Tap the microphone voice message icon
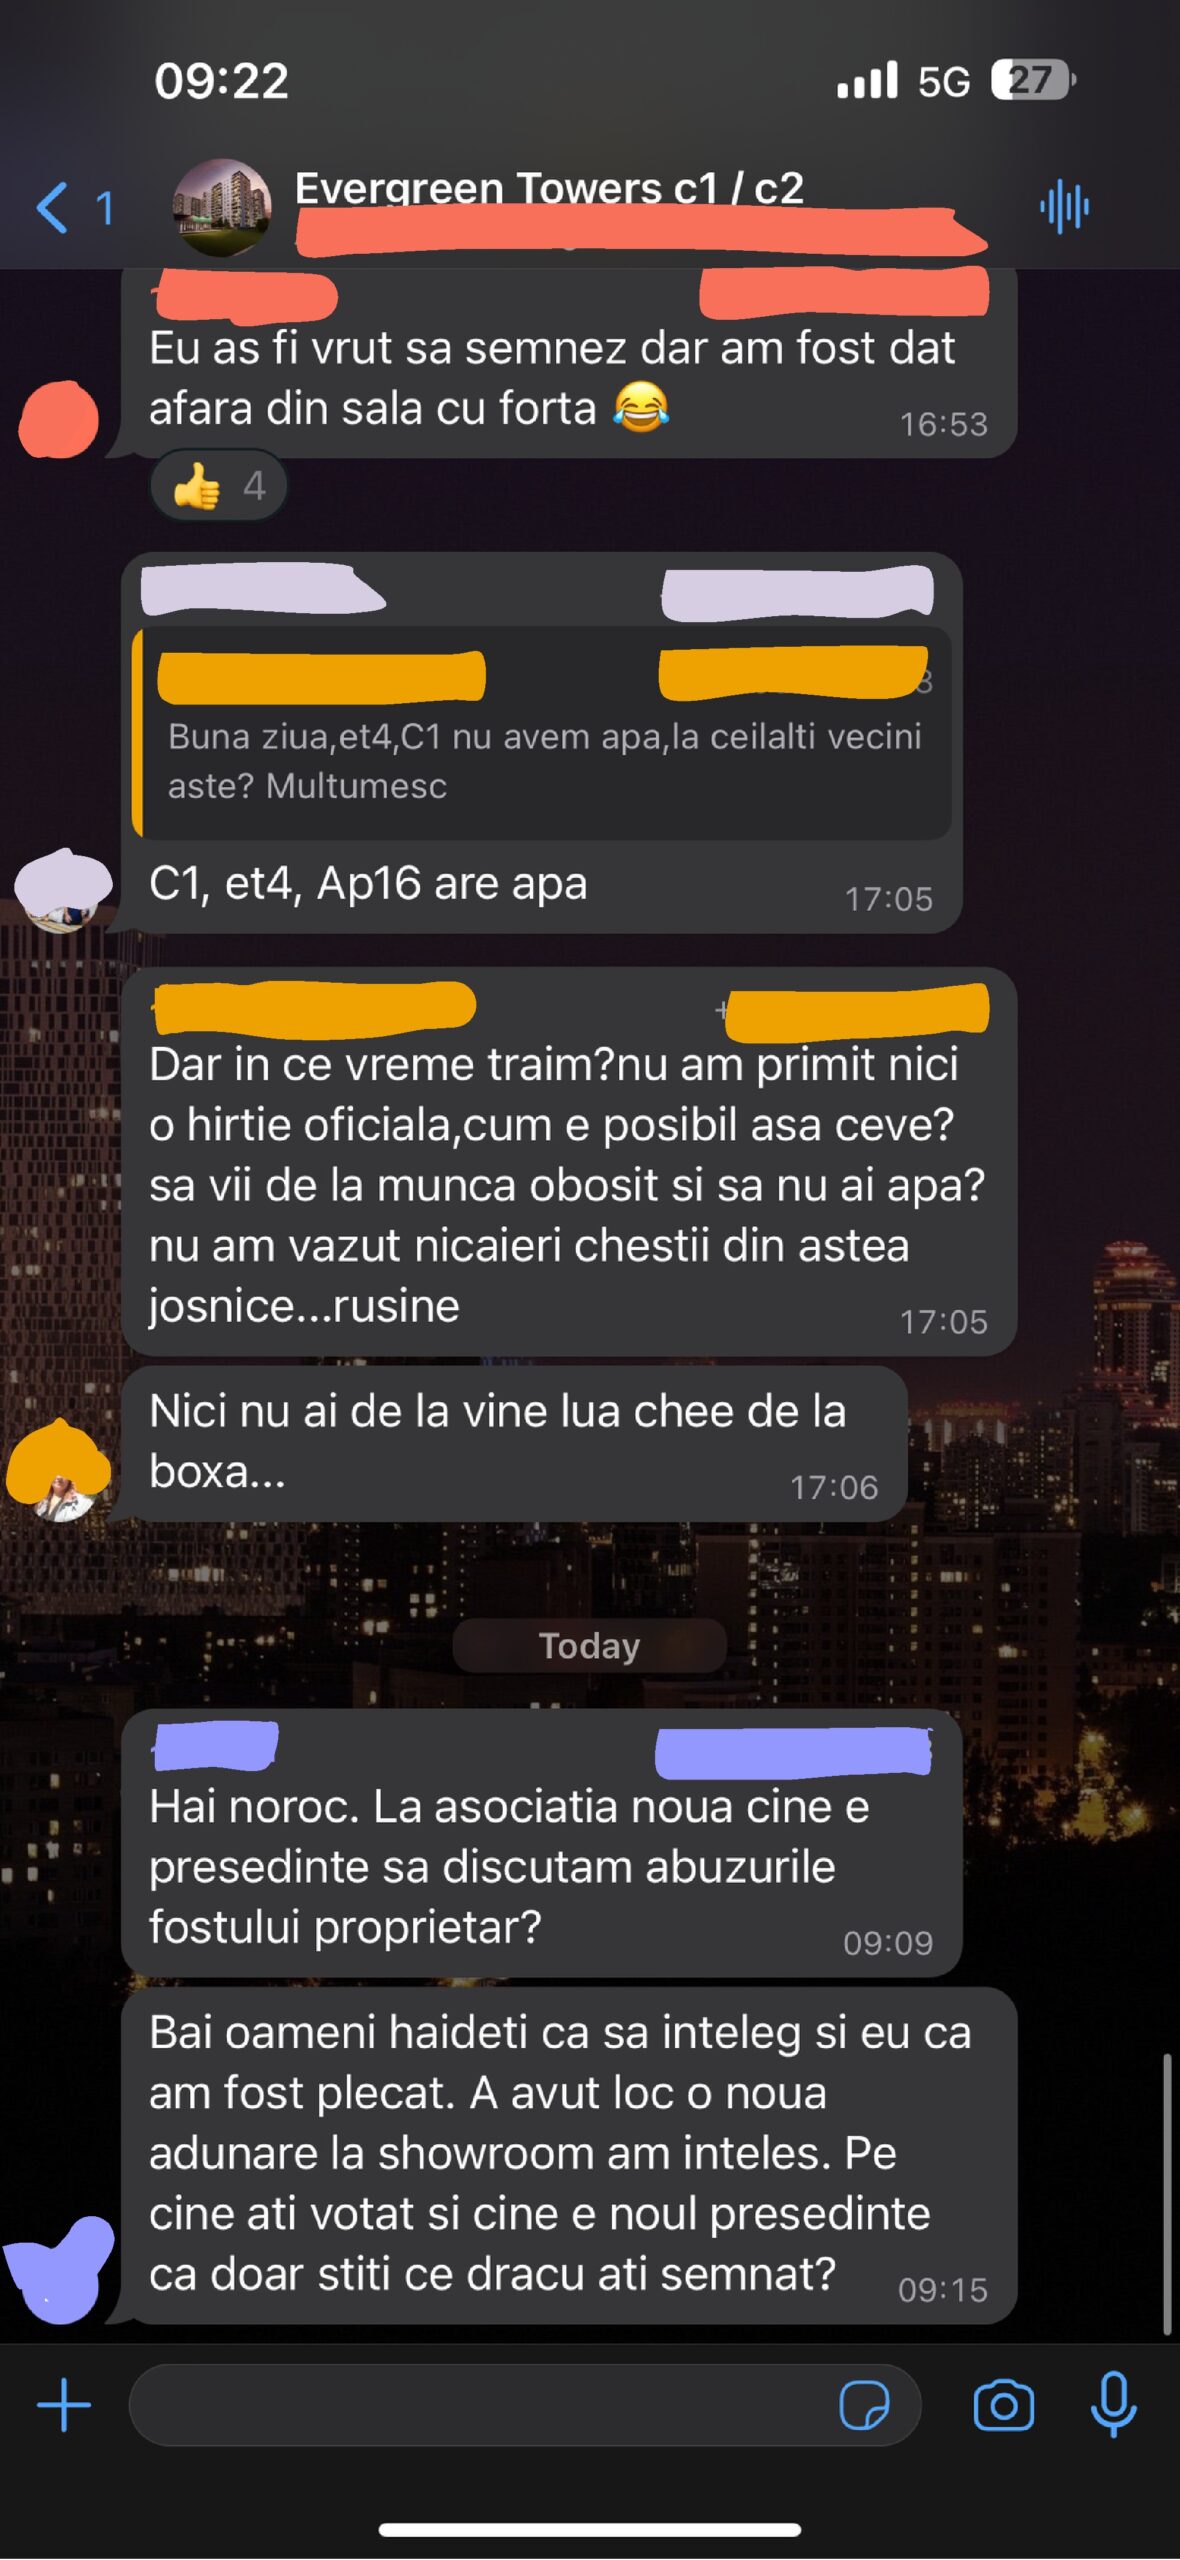 [1114, 2404]
